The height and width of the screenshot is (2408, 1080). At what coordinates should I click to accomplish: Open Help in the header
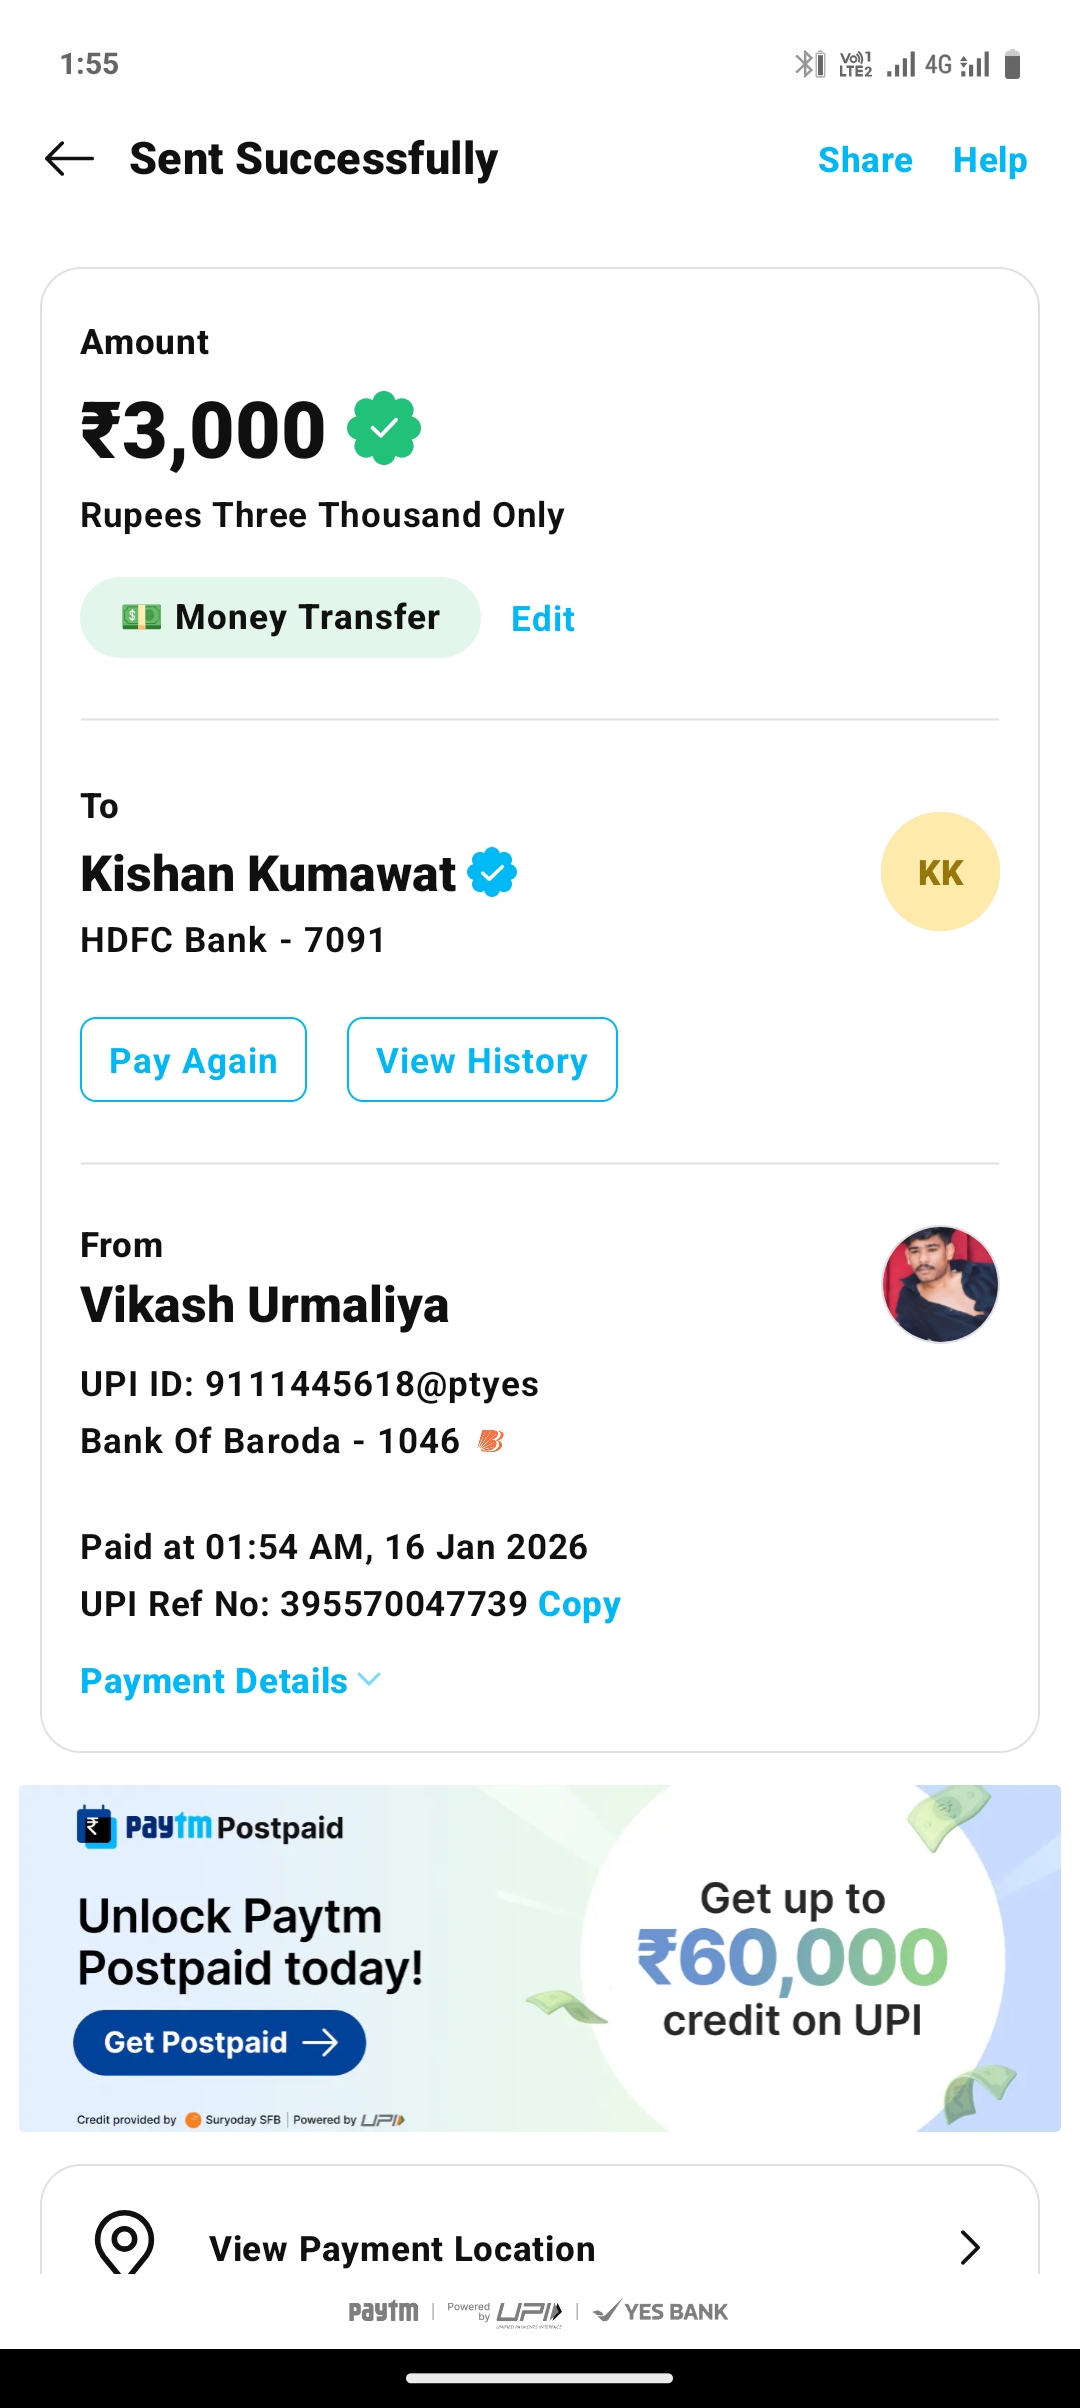989,160
